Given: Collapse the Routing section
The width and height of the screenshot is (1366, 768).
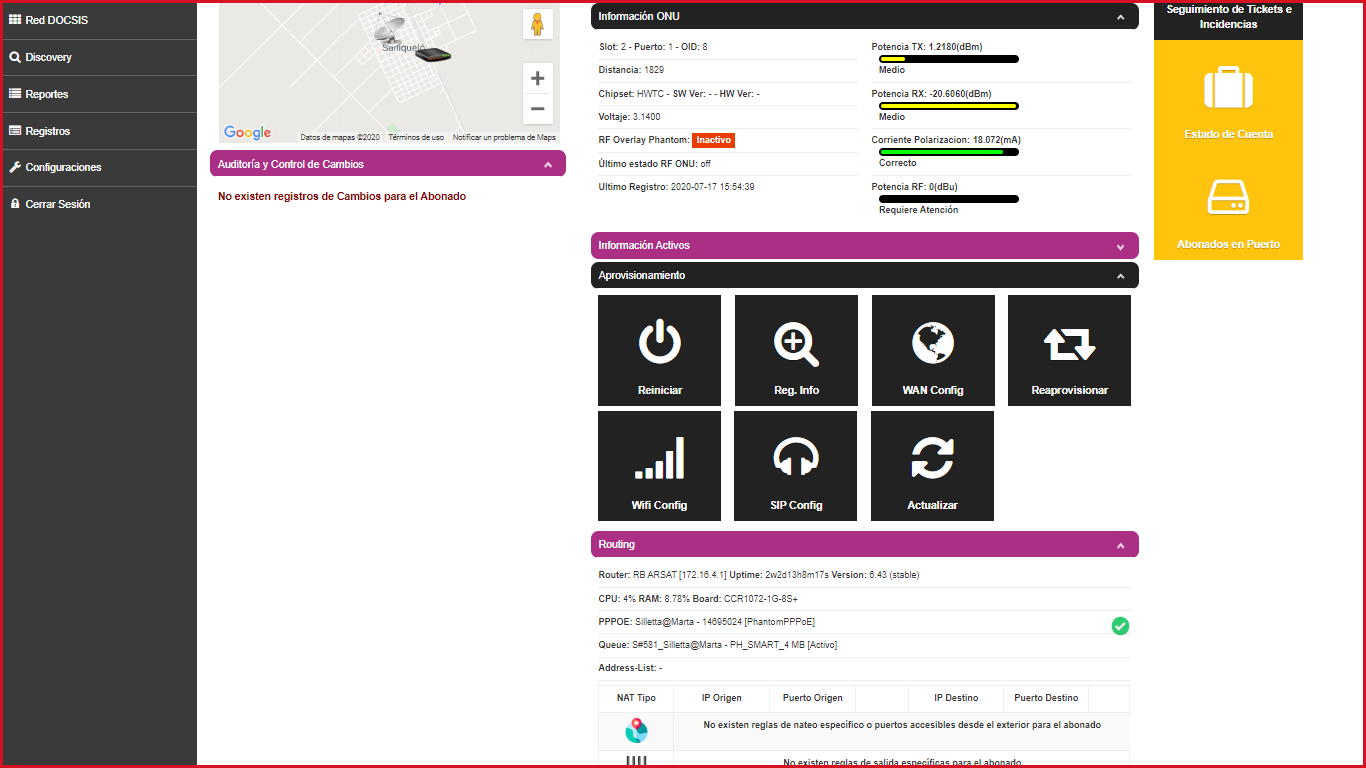Looking at the screenshot, I should [1120, 545].
